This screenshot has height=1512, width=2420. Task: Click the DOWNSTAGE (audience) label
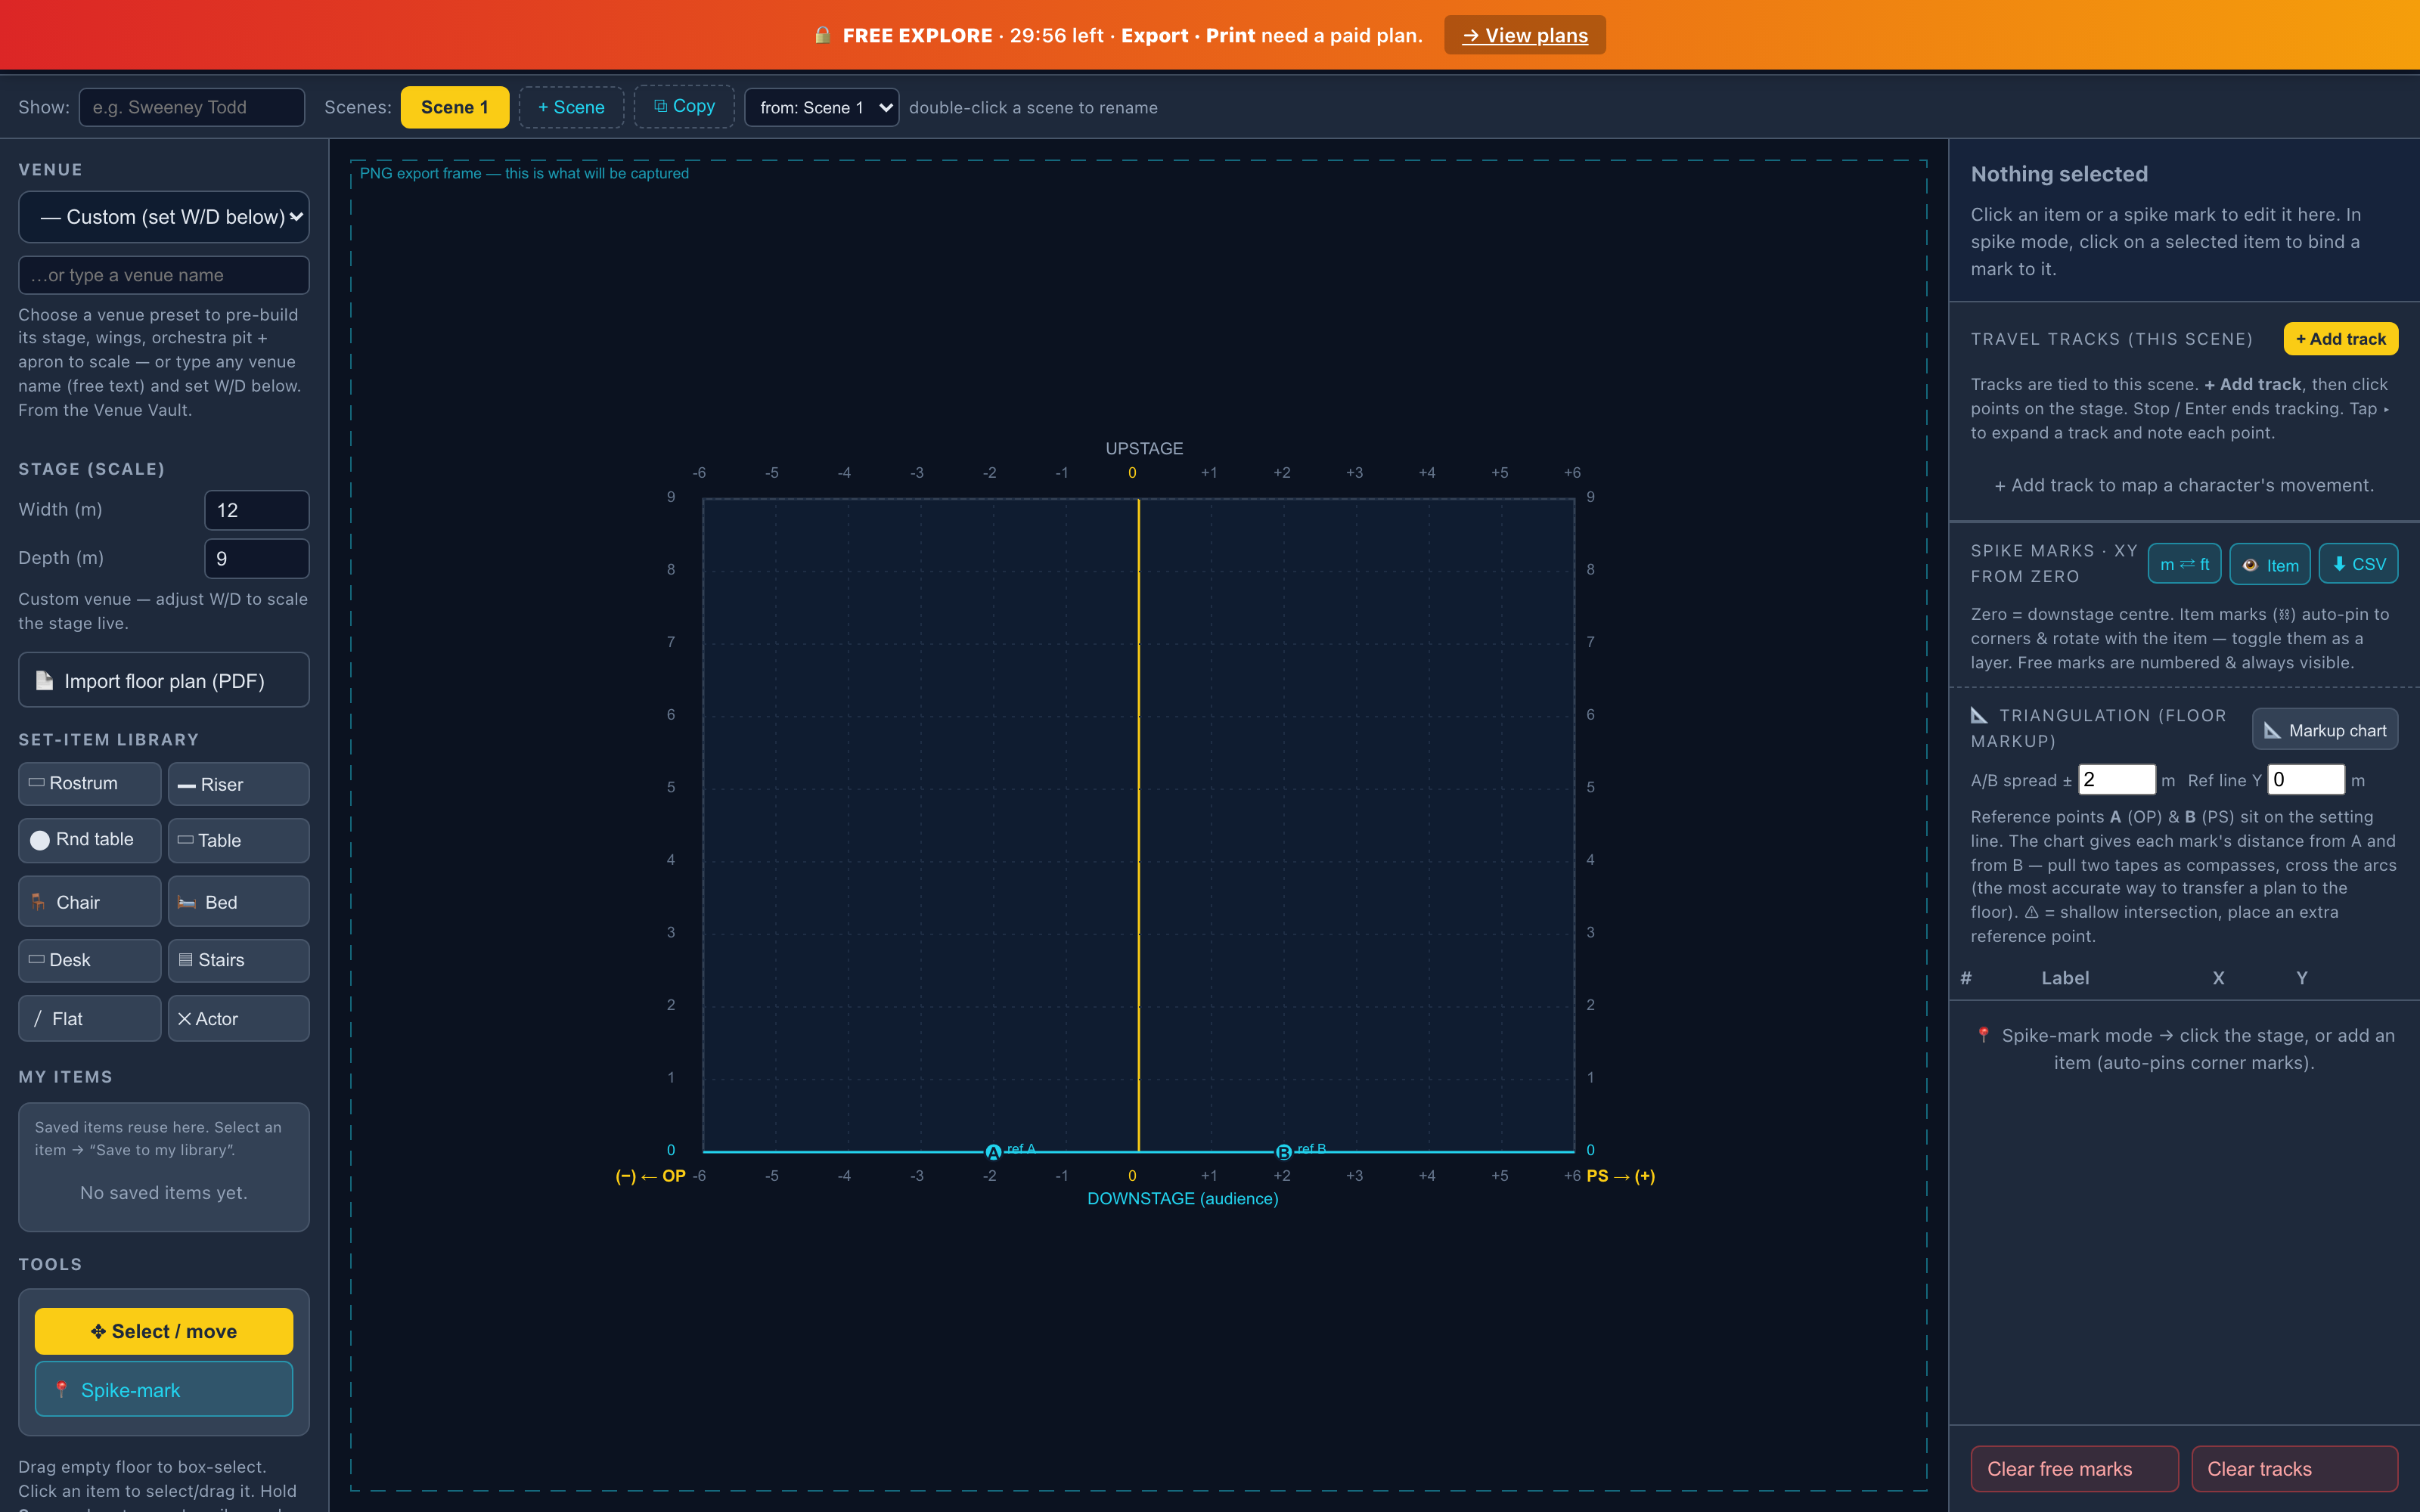(1182, 1198)
